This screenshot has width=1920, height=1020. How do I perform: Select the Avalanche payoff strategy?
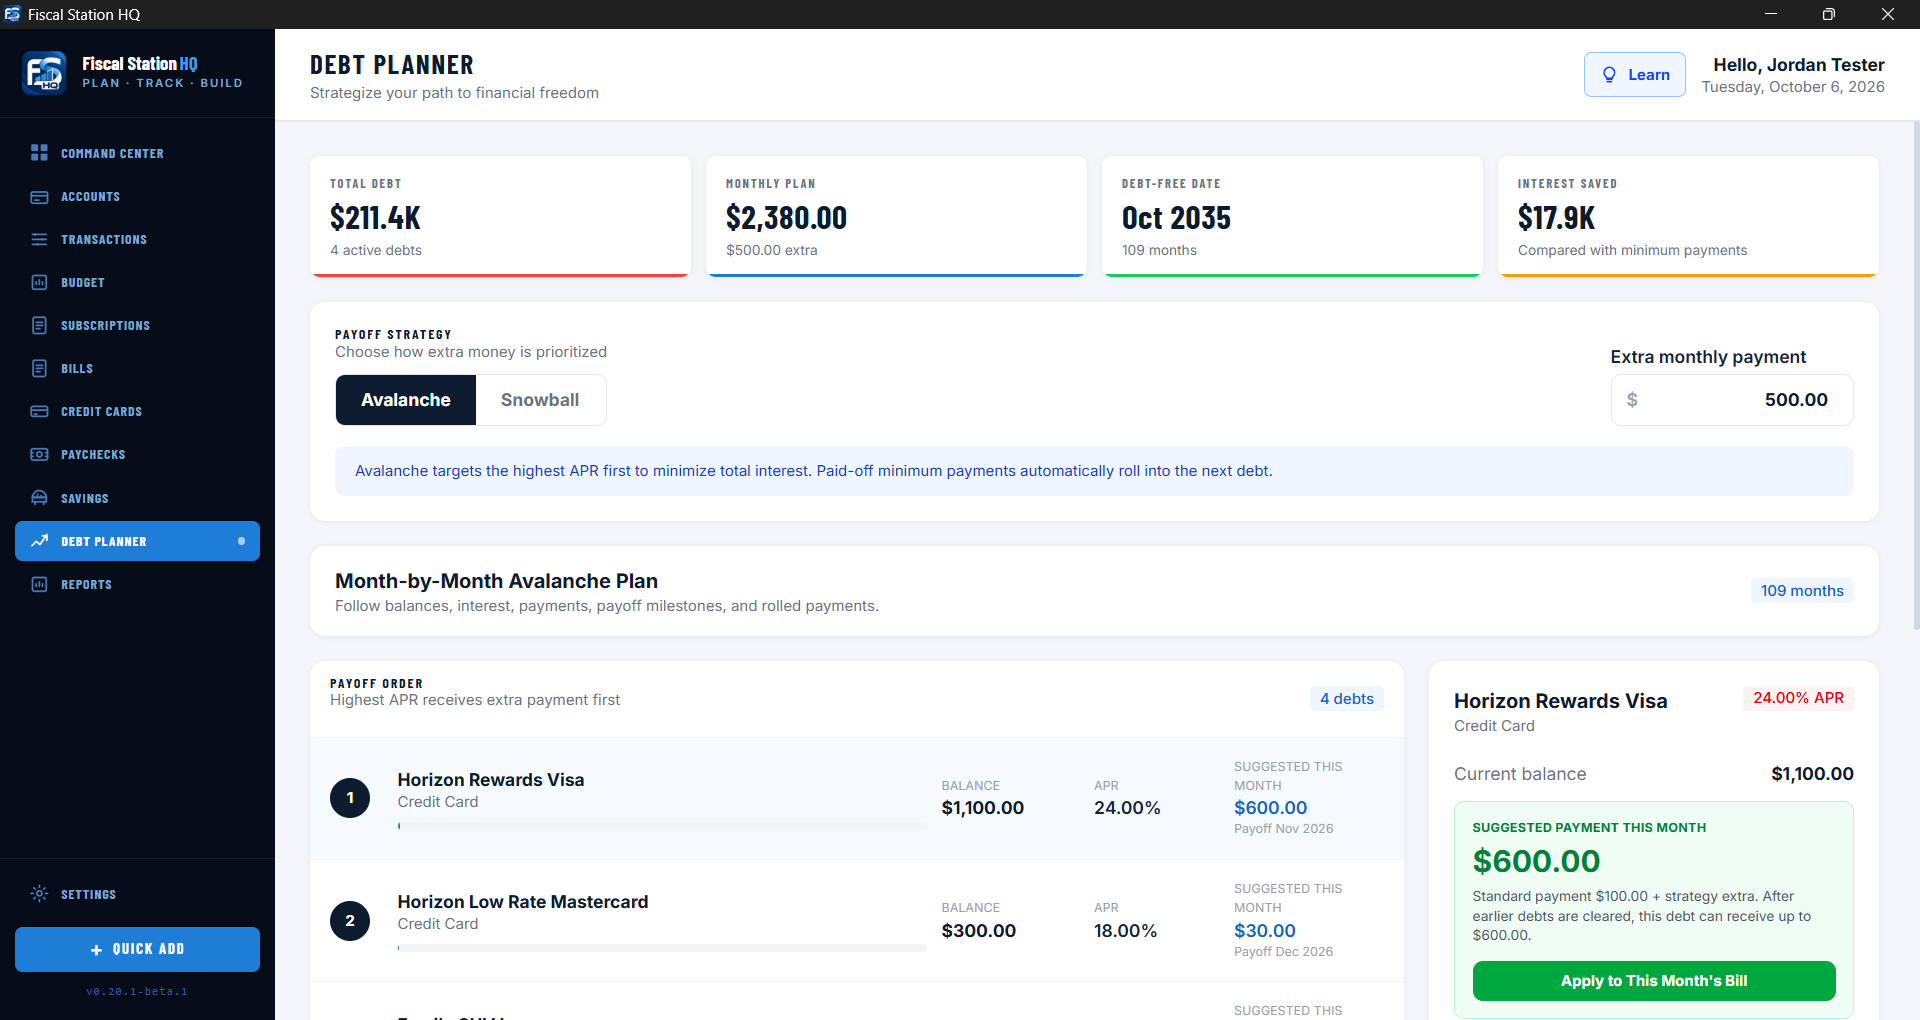click(x=405, y=400)
